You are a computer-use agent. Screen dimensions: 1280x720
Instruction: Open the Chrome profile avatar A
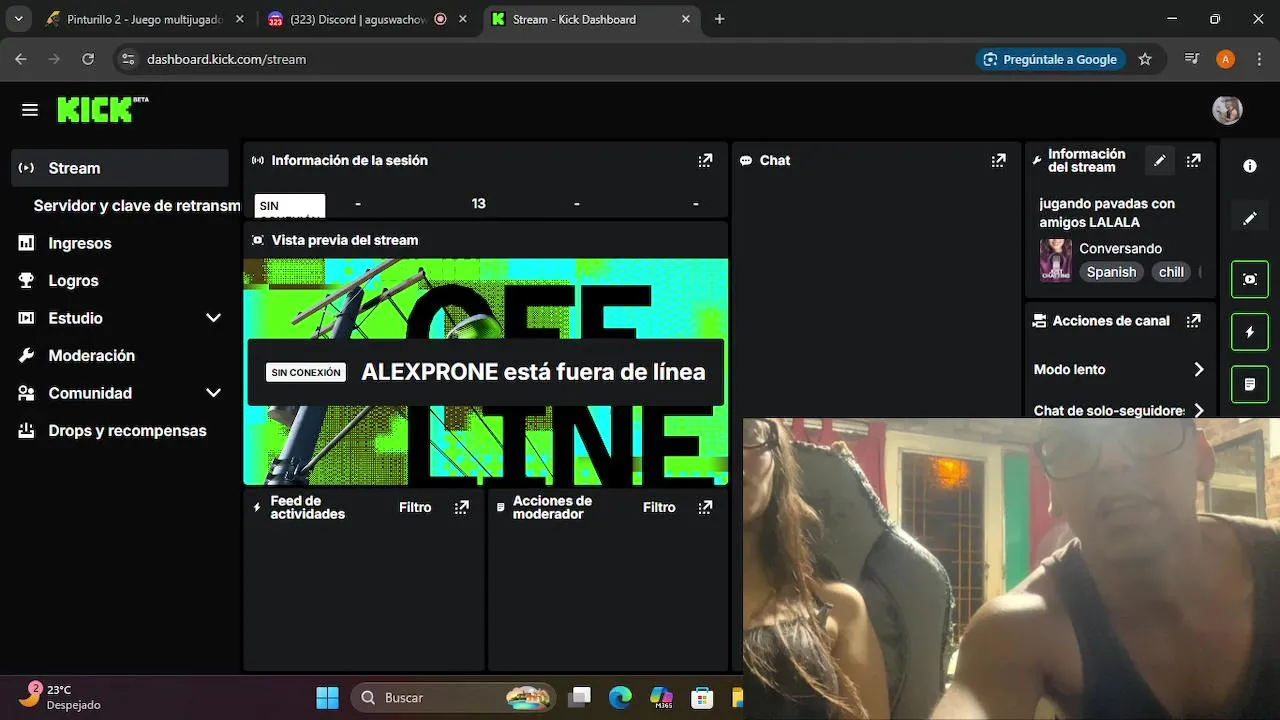(x=1225, y=59)
